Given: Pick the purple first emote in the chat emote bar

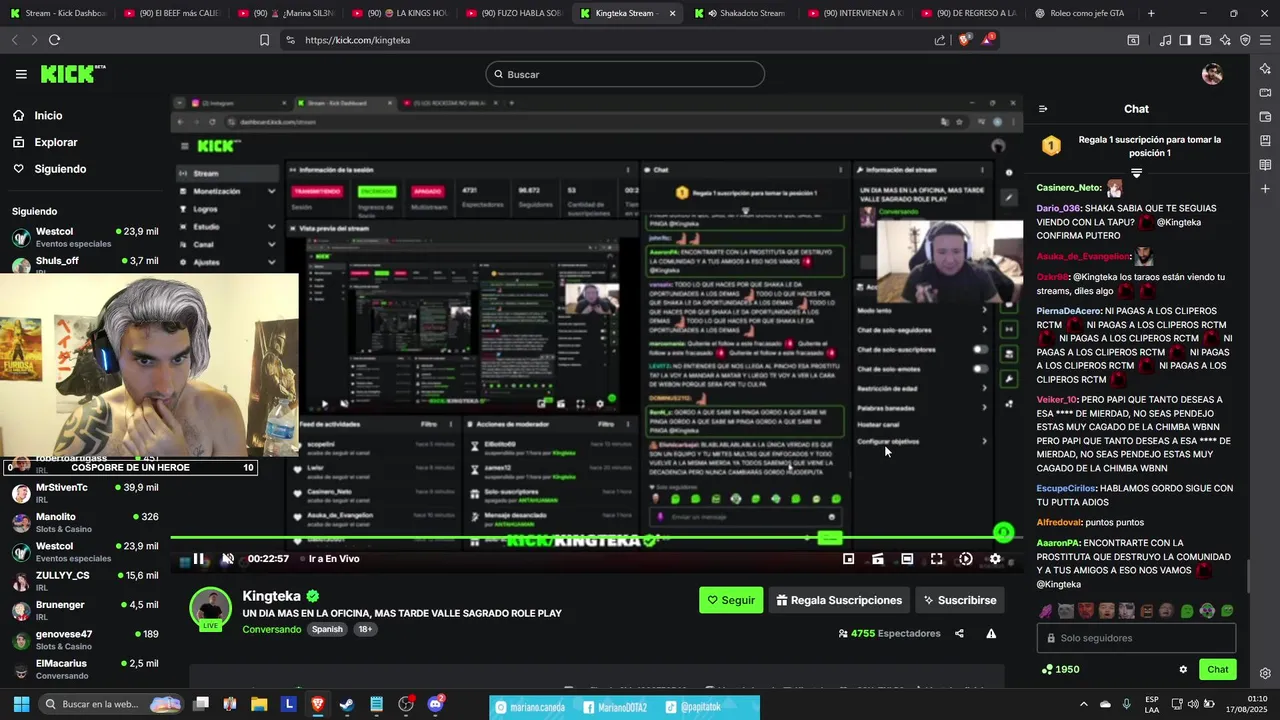Looking at the screenshot, I should [x=1046, y=611].
